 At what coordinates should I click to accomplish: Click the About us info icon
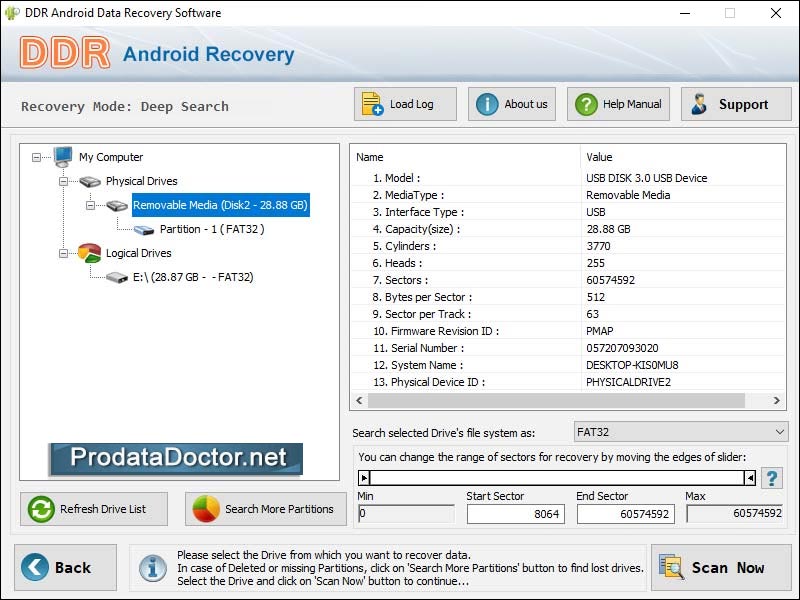[x=486, y=103]
